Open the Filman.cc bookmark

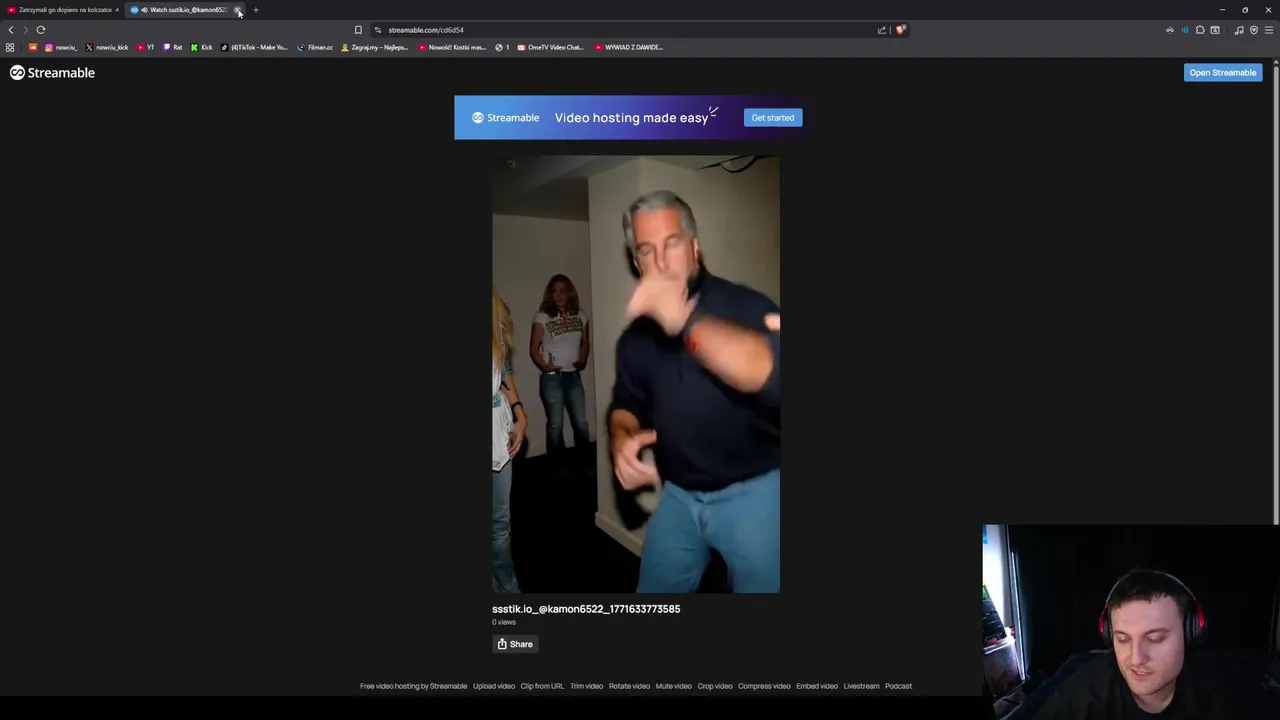[315, 47]
